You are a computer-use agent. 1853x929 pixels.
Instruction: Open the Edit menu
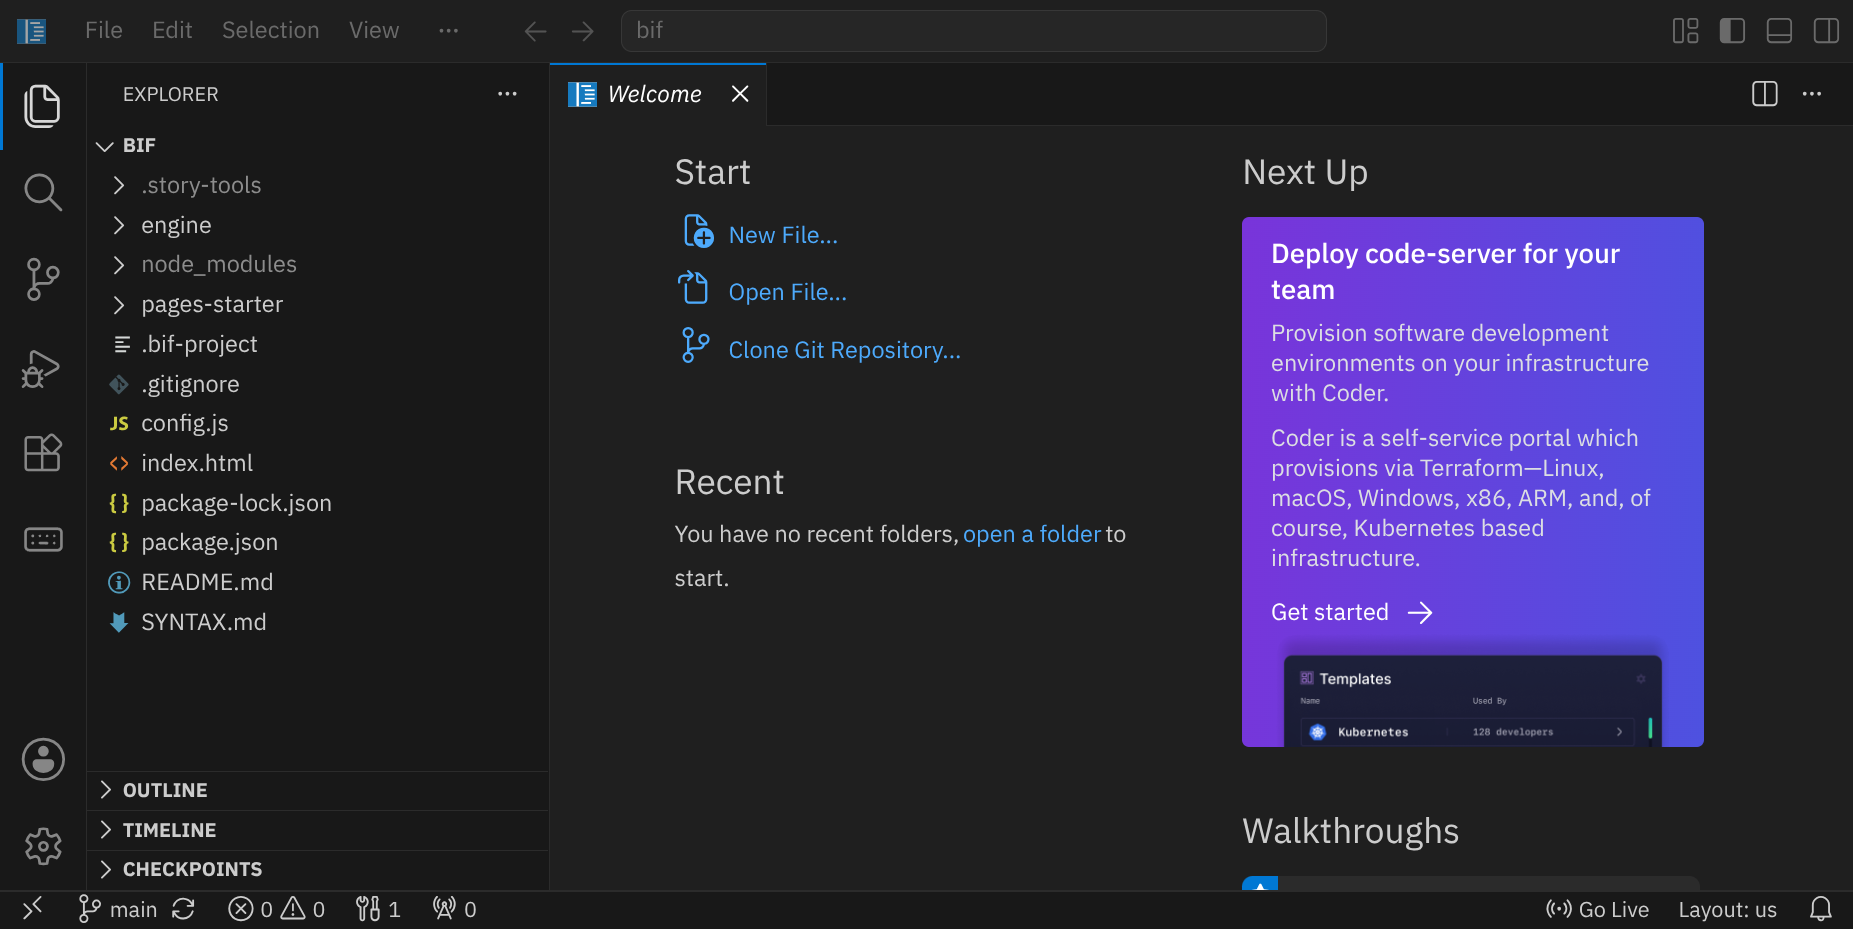[172, 31]
